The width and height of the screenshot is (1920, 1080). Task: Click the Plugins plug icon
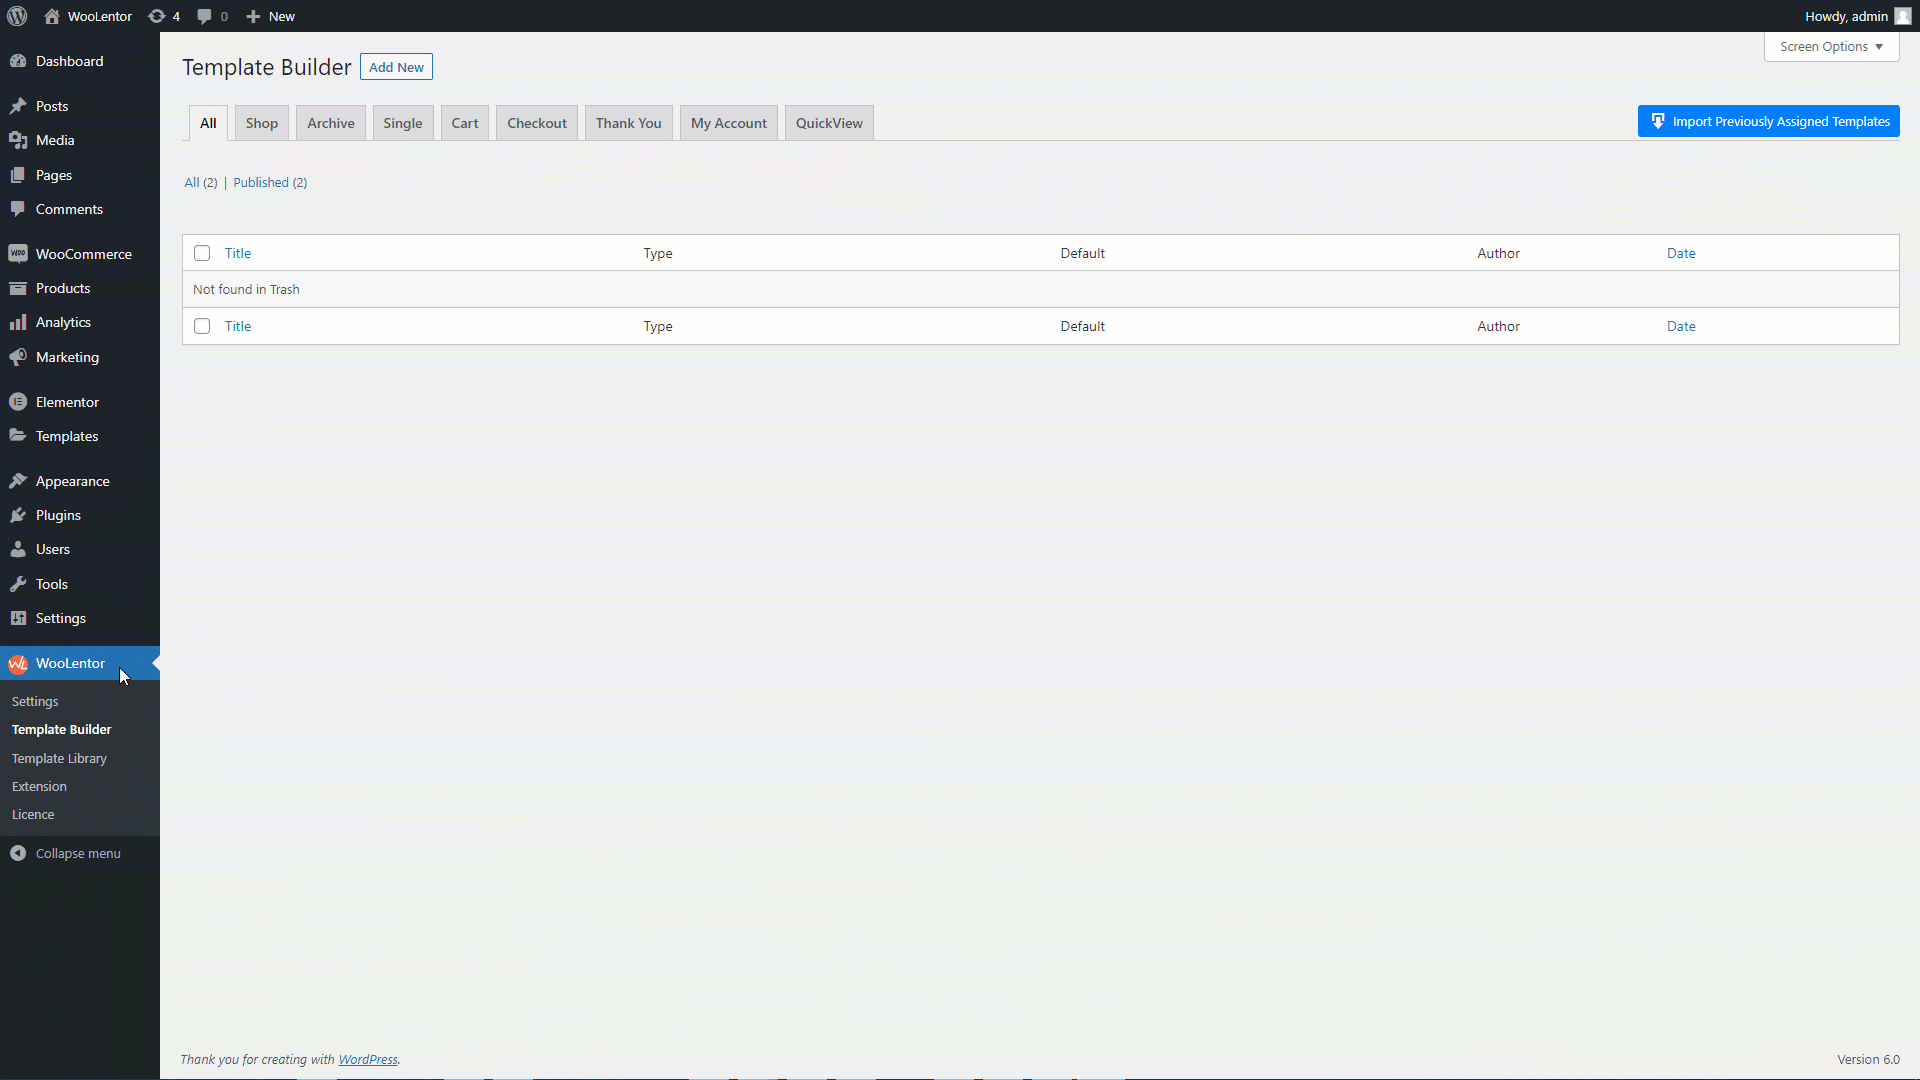click(18, 515)
